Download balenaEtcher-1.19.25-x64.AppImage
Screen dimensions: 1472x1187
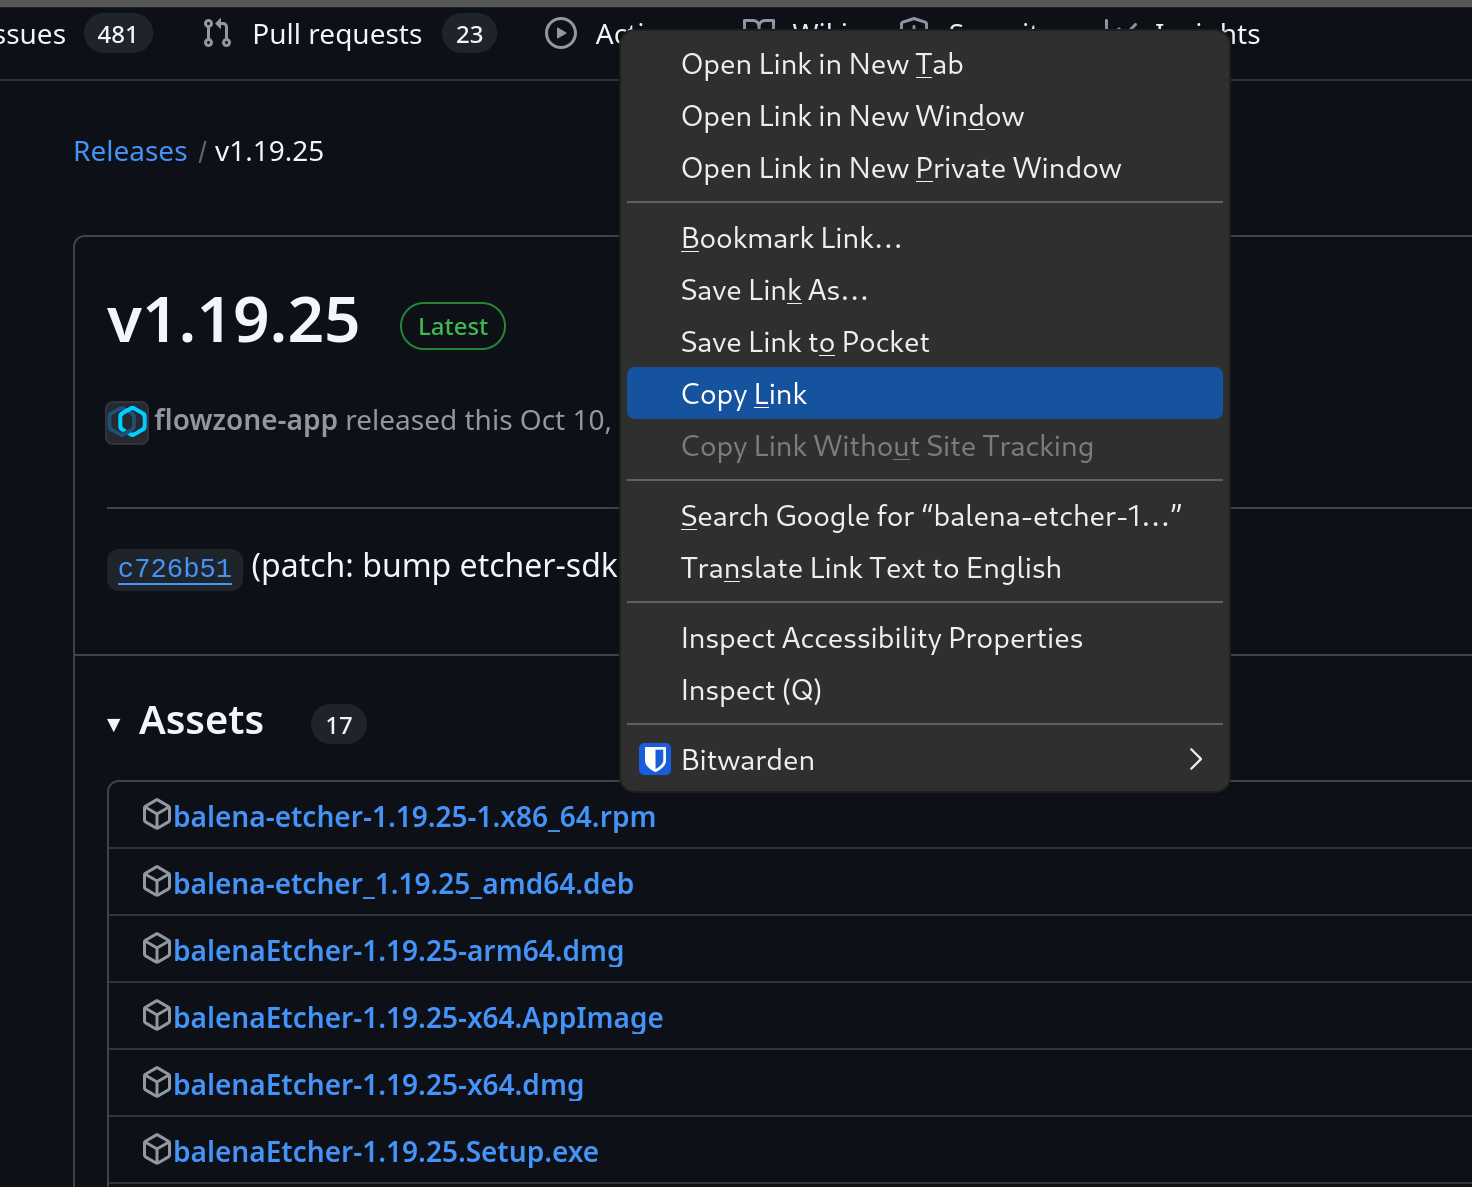coord(418,1018)
